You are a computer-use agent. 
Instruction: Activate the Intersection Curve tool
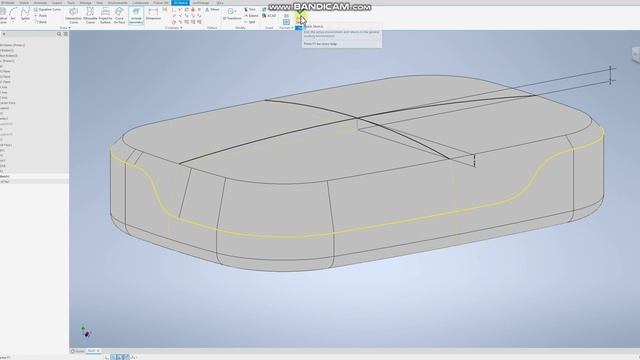coord(73,16)
